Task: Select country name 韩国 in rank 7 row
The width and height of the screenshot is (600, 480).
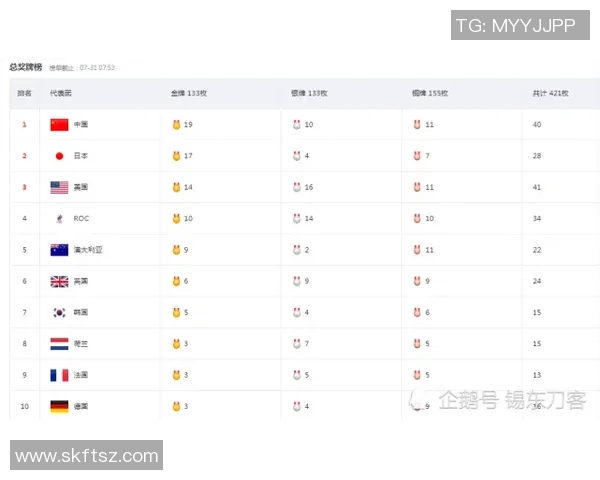Action: pos(81,313)
